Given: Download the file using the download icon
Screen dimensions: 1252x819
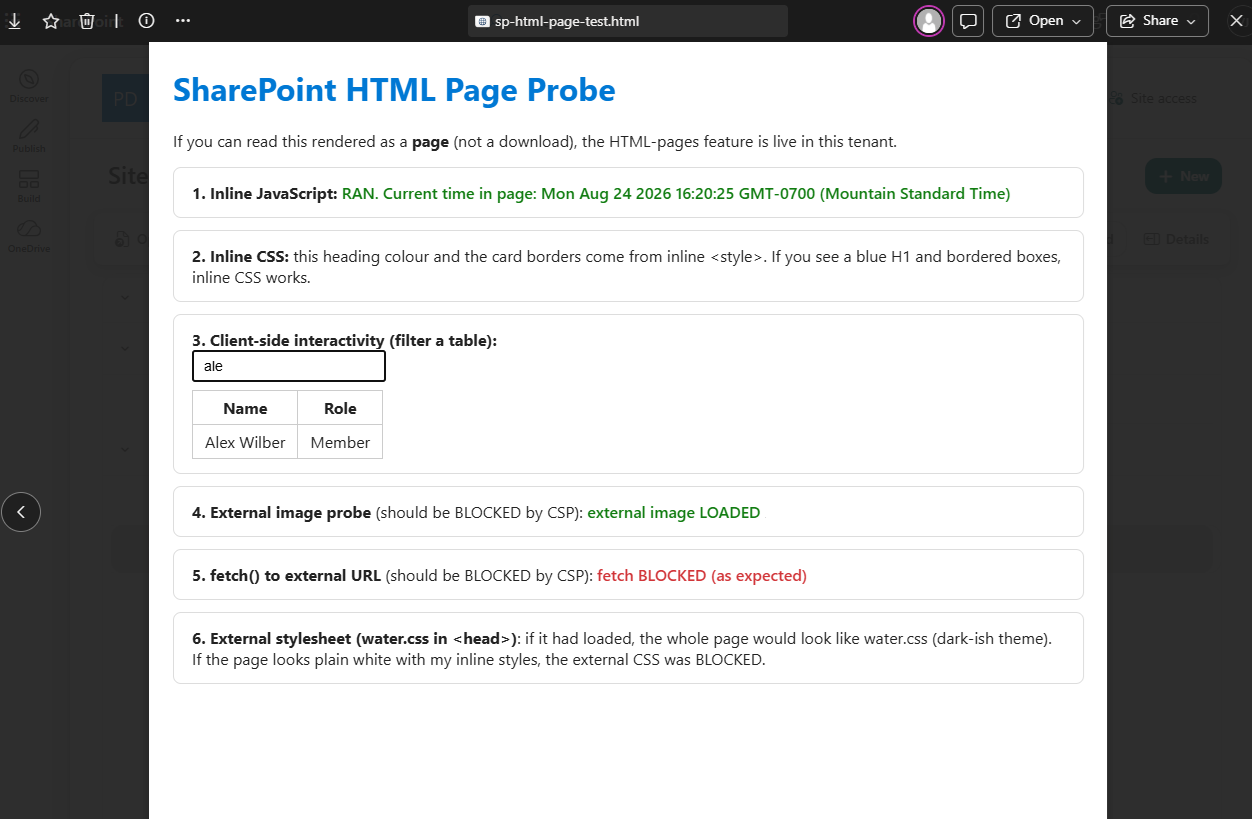Looking at the screenshot, I should pyautogui.click(x=14, y=21).
